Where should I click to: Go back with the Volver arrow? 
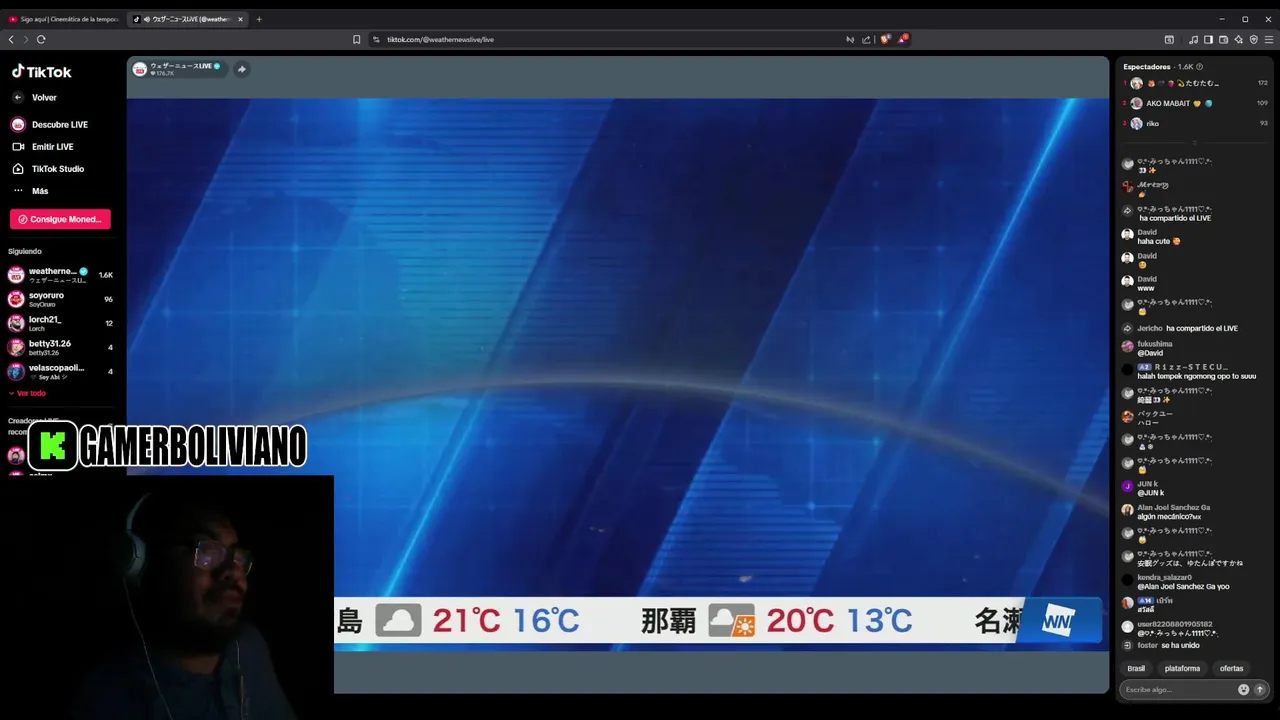click(18, 98)
